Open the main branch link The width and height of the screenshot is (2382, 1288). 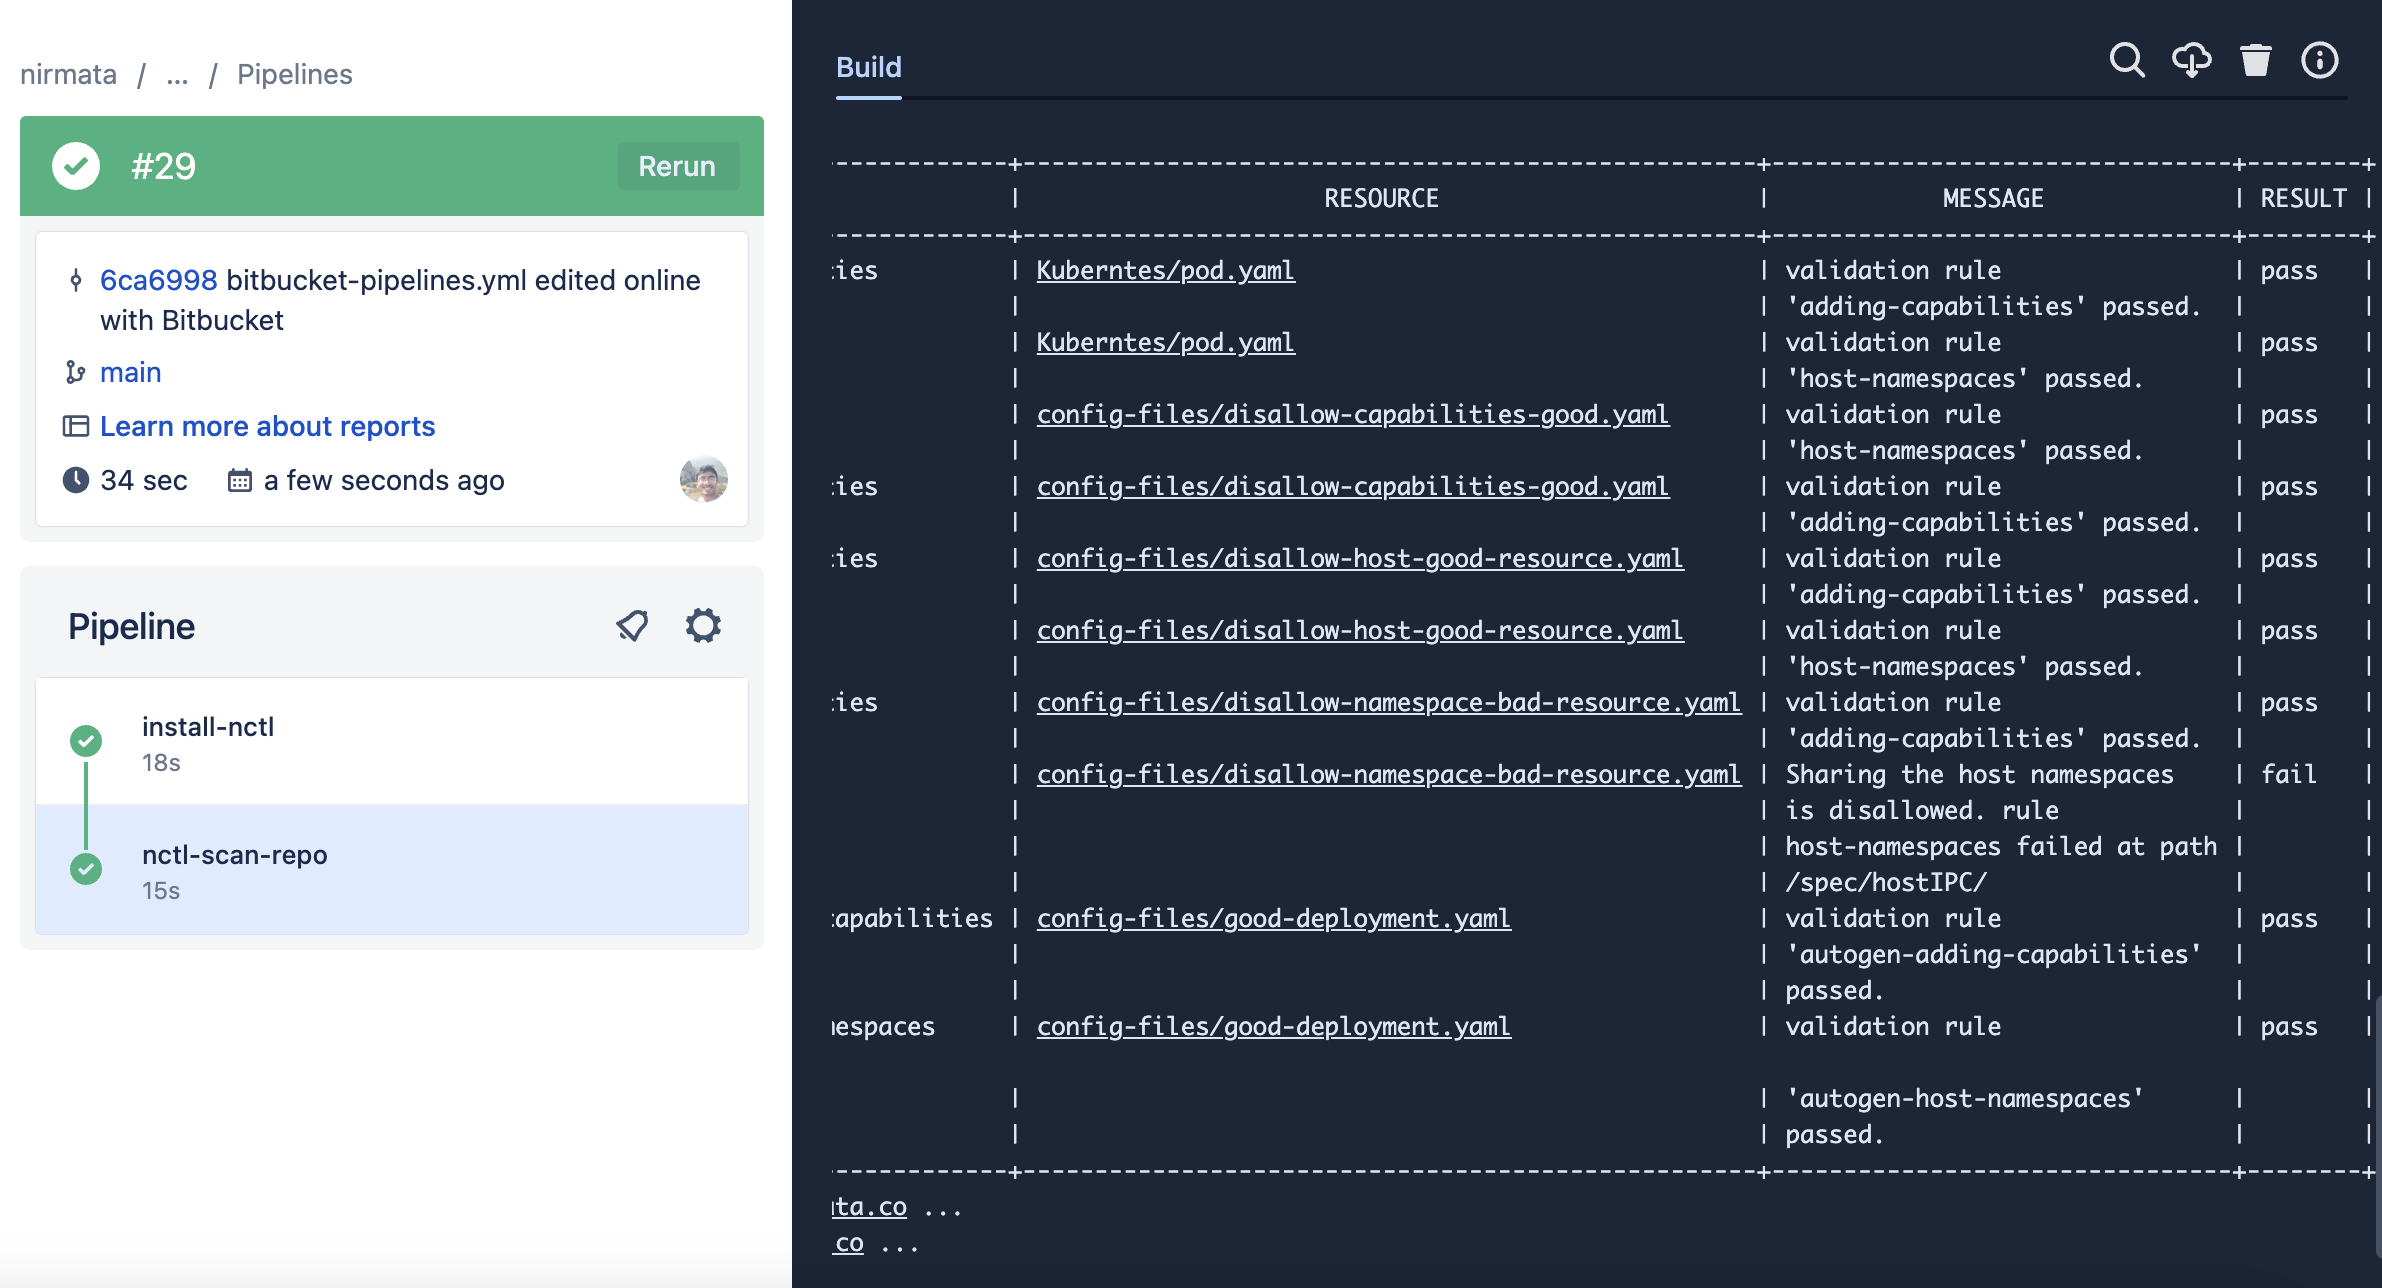pos(131,372)
